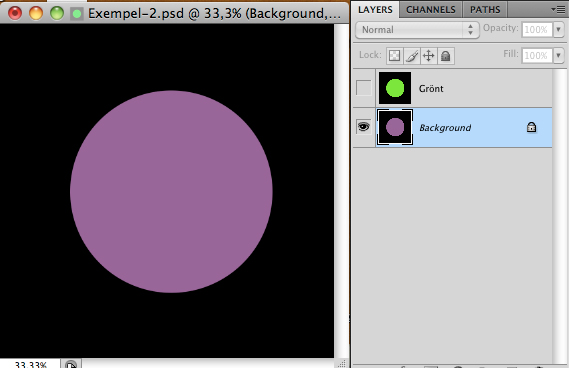
Task: Click the lock all padlock icon
Action: click(x=446, y=56)
